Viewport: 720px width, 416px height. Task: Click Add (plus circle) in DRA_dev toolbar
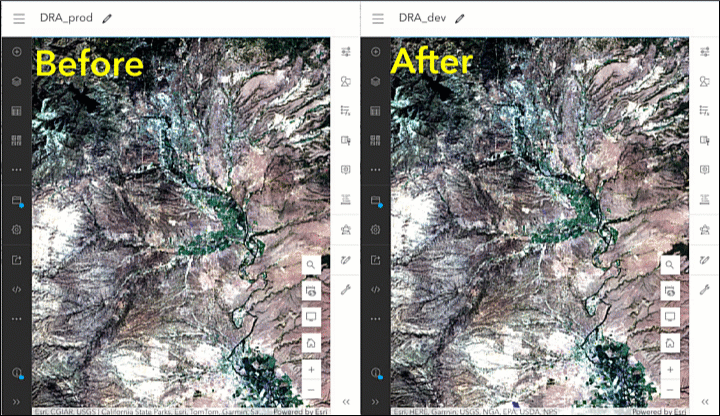tap(376, 52)
